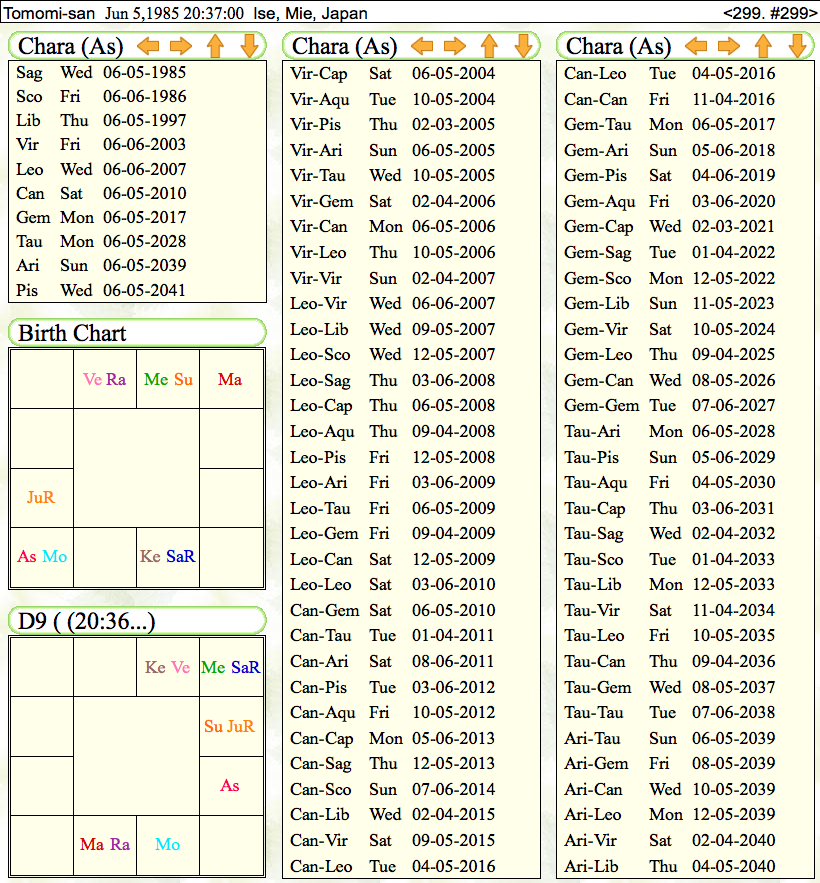The height and width of the screenshot is (883, 820).
Task: Click right arrow in middle Chara panel header
Action: click(x=455, y=46)
